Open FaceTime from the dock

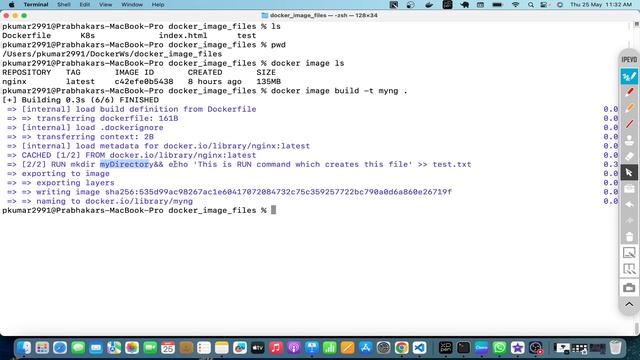(150, 348)
